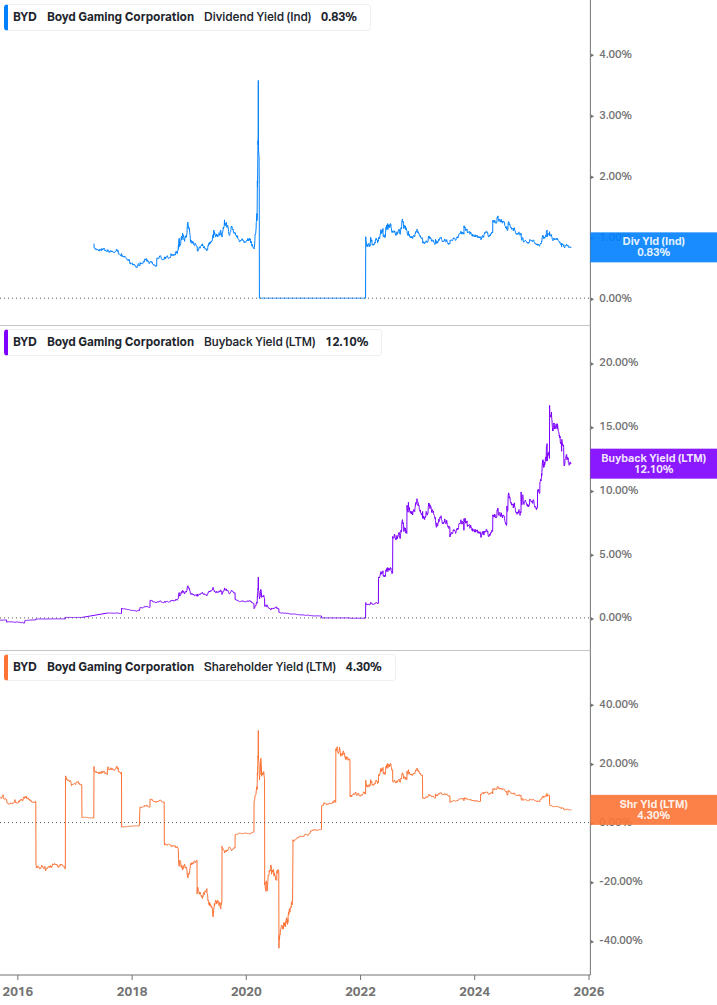The height and width of the screenshot is (1005, 717).
Task: Click the purple Buyback Yield 12.10% axis tag
Action: tap(654, 463)
